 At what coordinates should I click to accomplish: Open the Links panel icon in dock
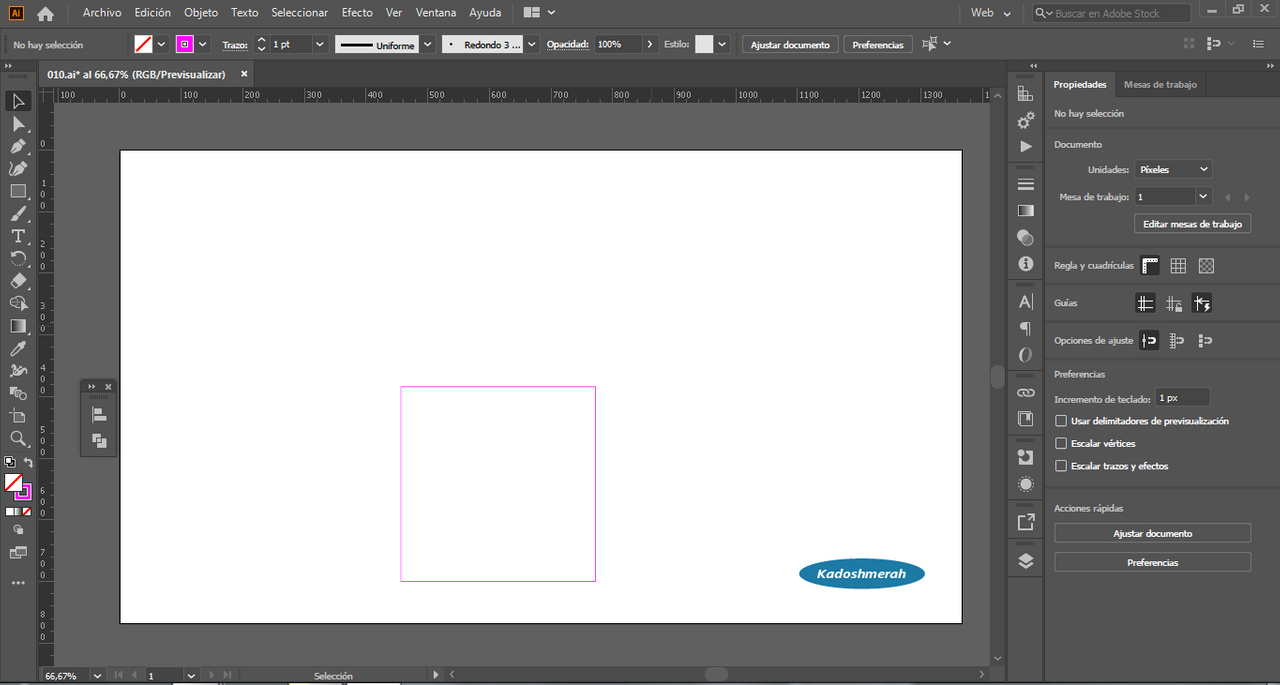click(x=1025, y=393)
